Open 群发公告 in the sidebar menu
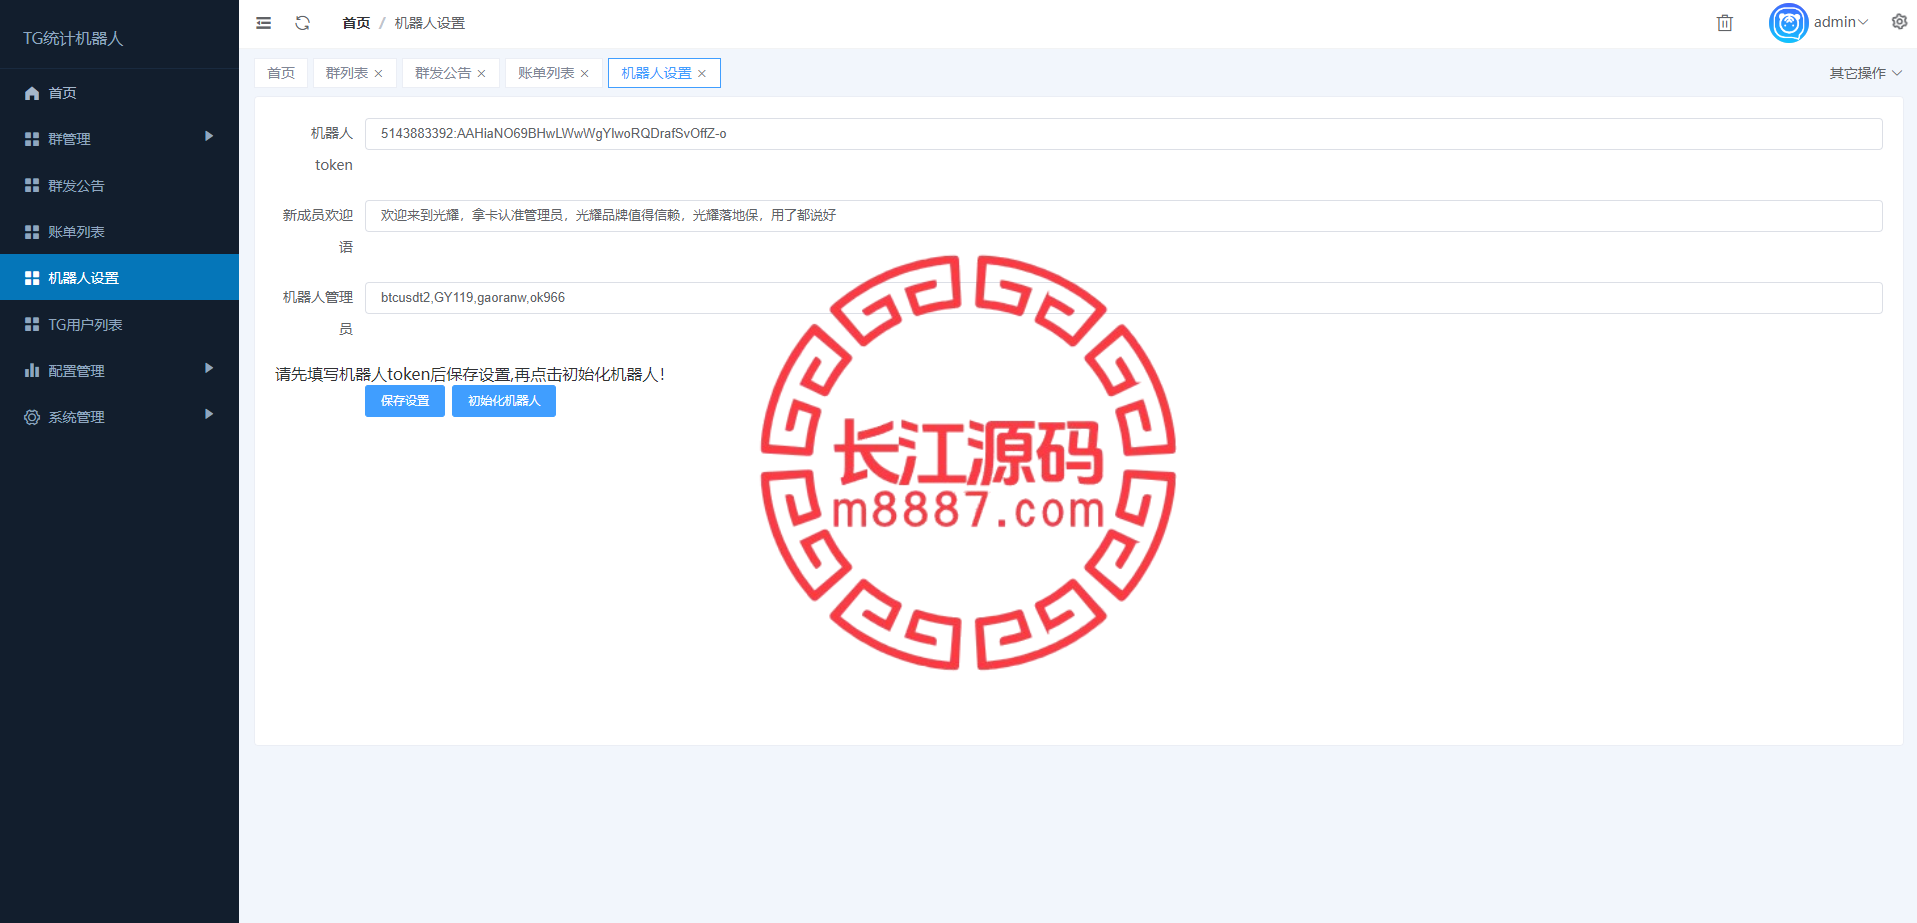 119,186
